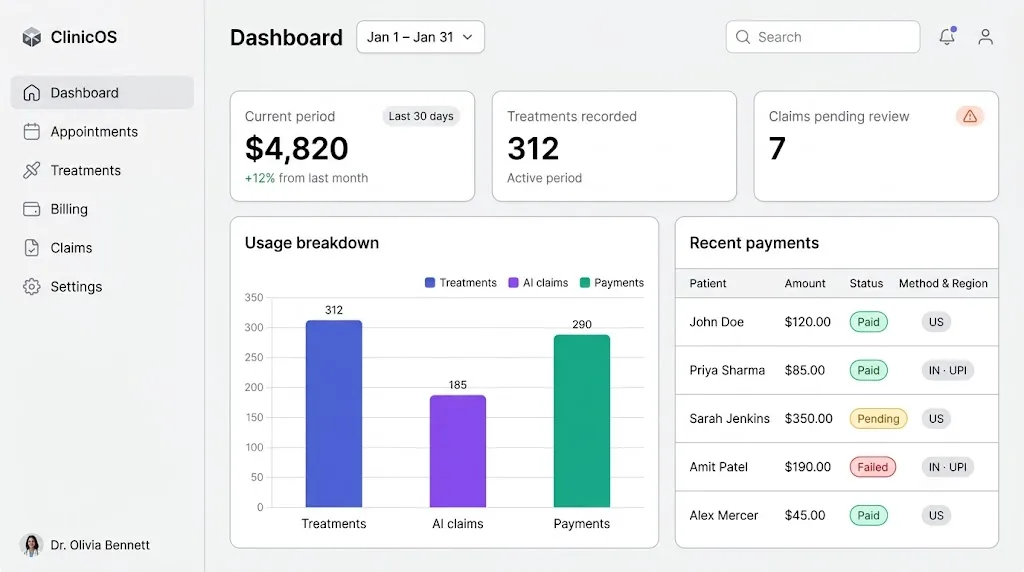Click the purple AI claims bar
The width and height of the screenshot is (1024, 572).
coord(458,451)
